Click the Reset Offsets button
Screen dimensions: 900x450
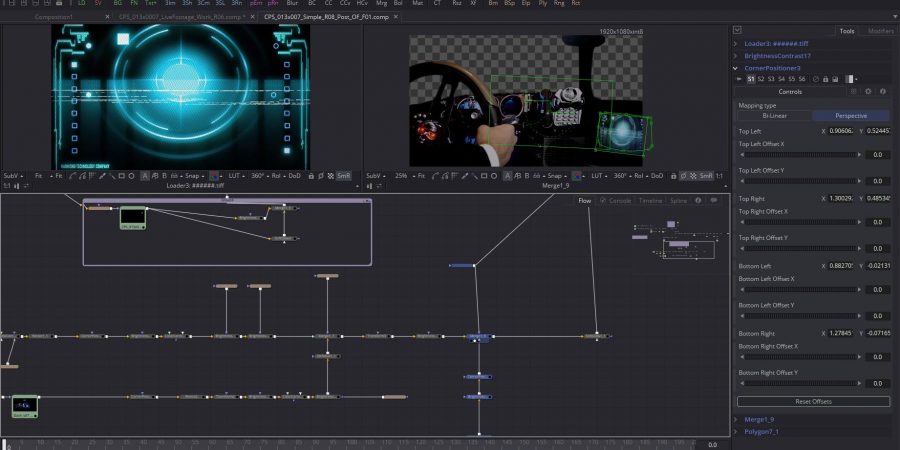click(x=813, y=401)
